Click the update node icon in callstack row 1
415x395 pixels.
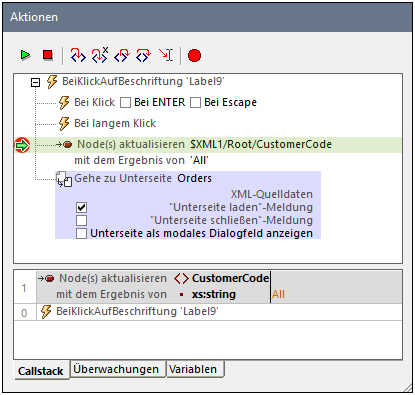click(46, 278)
